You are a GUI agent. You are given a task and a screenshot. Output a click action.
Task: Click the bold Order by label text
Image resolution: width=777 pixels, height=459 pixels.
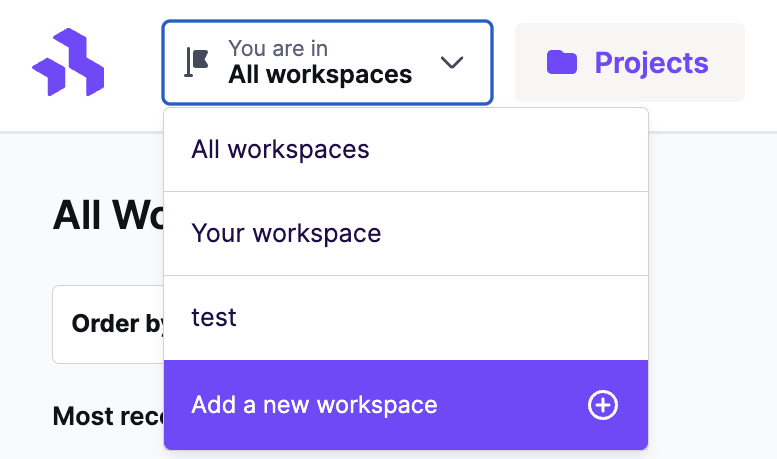click(x=118, y=324)
